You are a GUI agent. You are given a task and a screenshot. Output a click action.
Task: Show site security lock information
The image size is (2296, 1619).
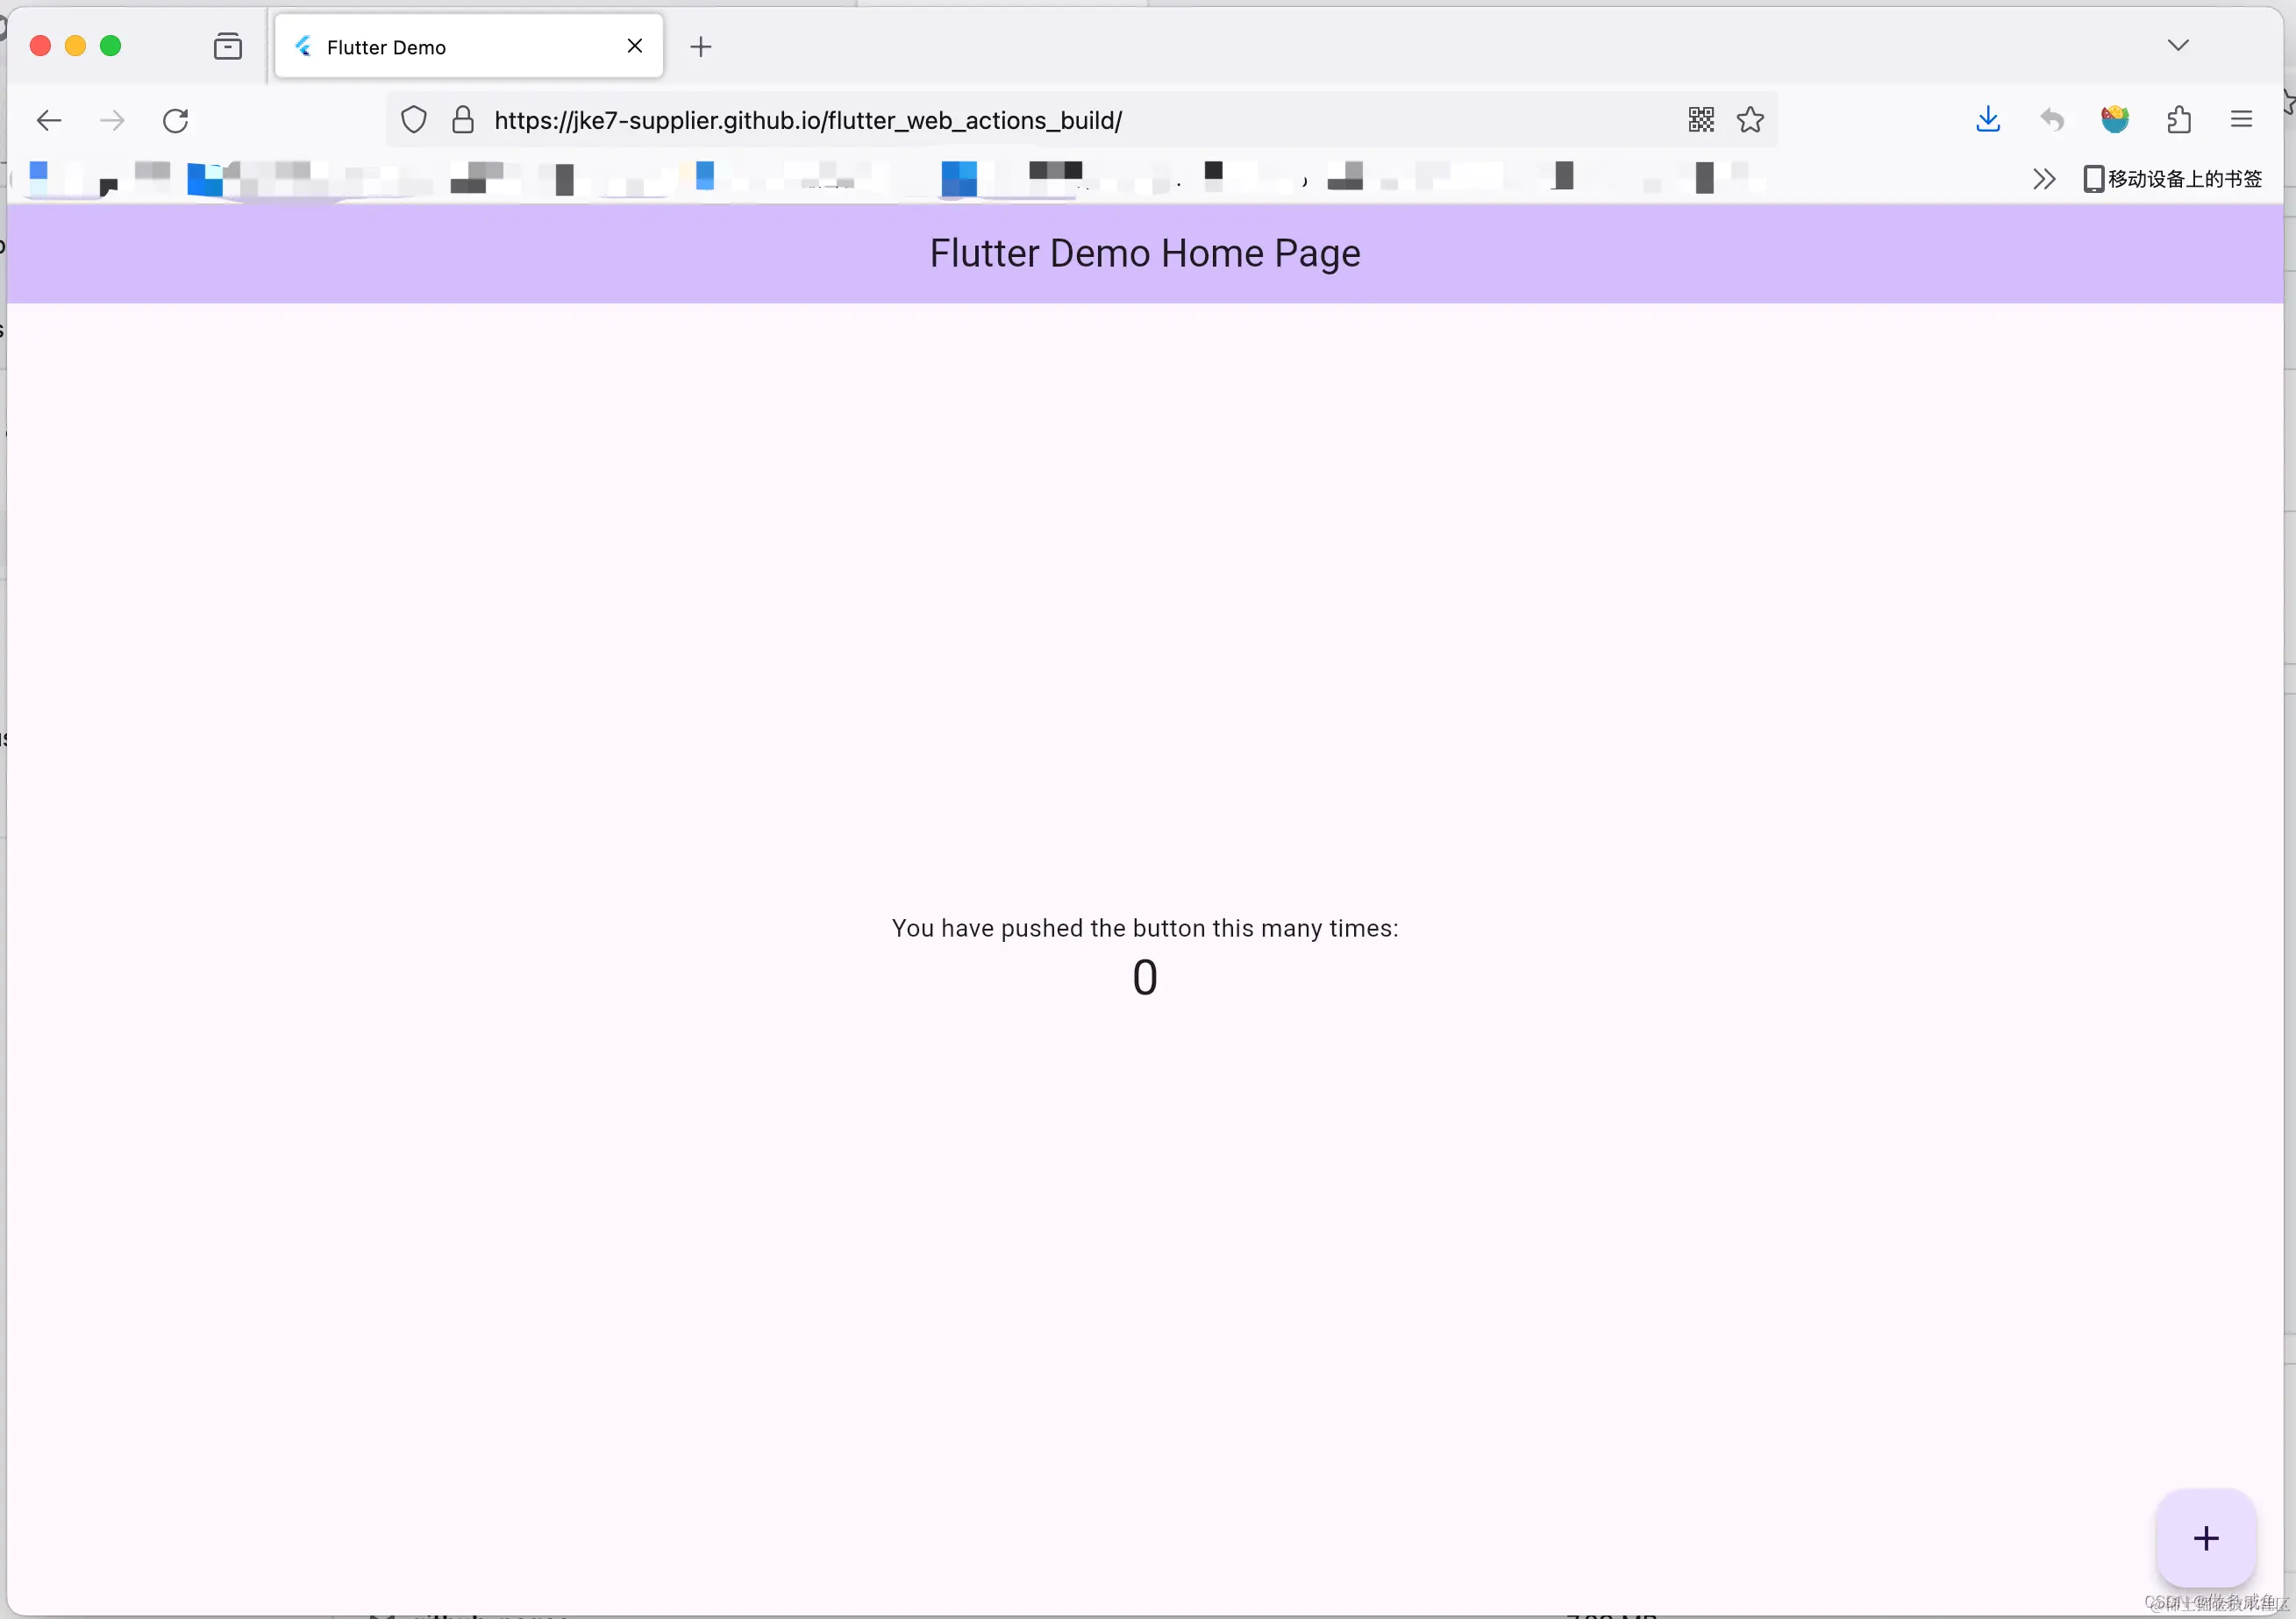coord(463,120)
